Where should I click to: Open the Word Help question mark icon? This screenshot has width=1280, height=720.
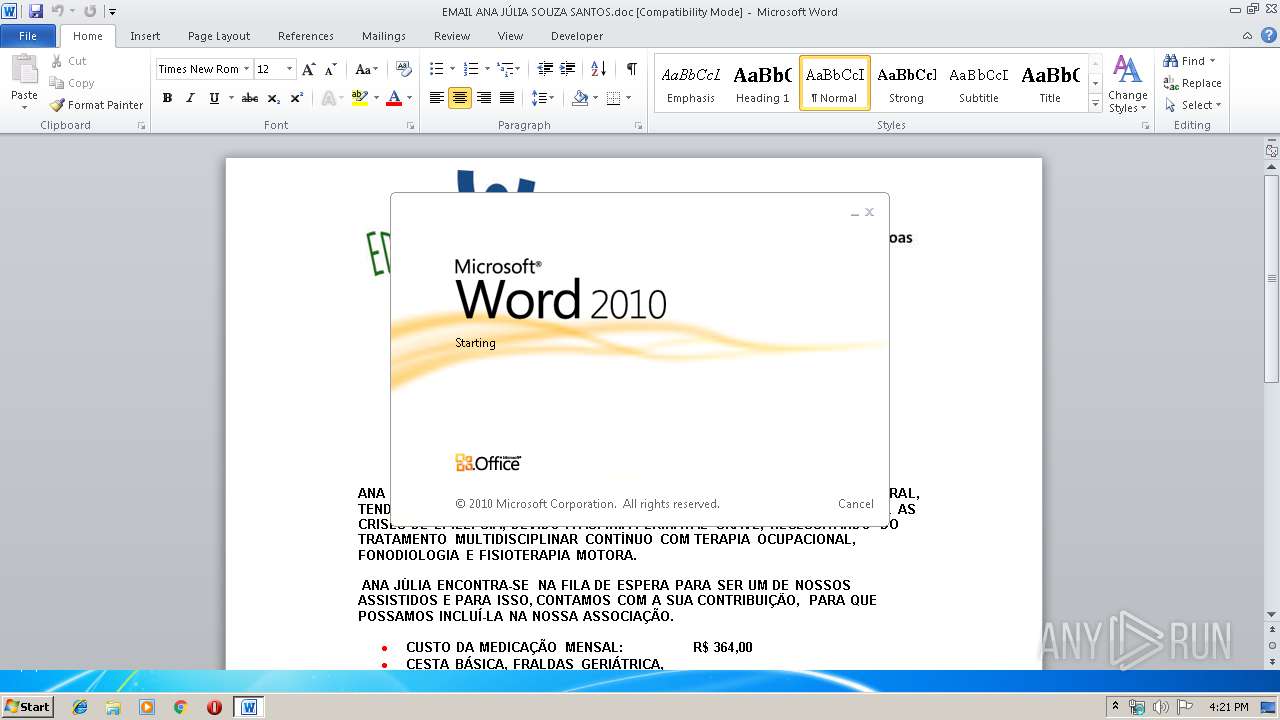click(x=1268, y=35)
